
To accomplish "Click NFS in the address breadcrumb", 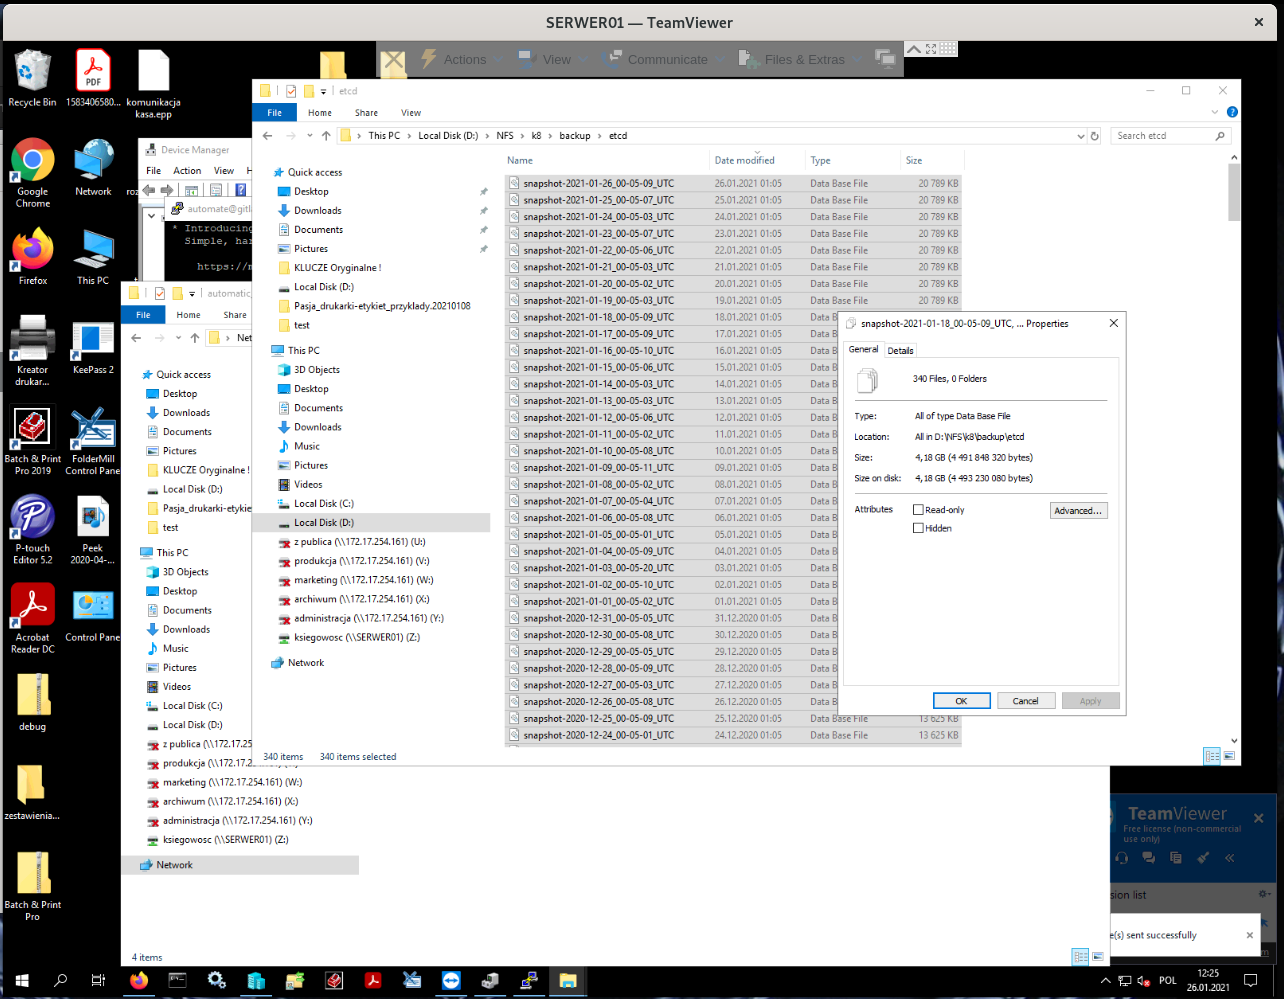I will (503, 136).
